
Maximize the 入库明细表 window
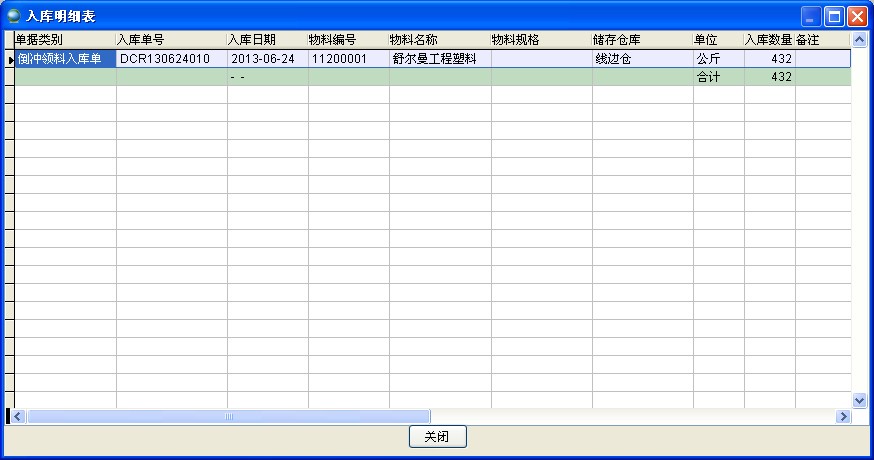click(x=834, y=16)
